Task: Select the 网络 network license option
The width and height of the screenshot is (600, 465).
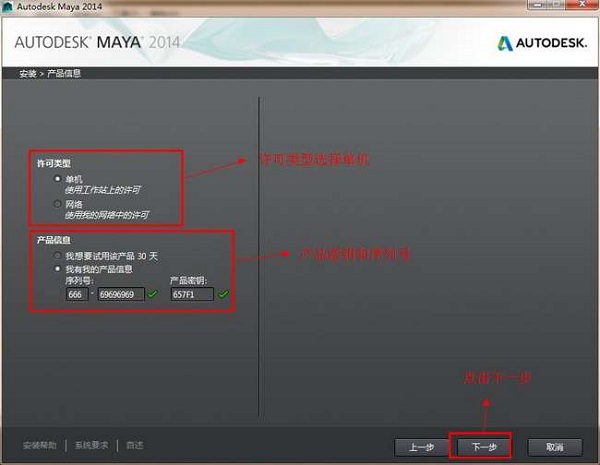Action: [57, 204]
